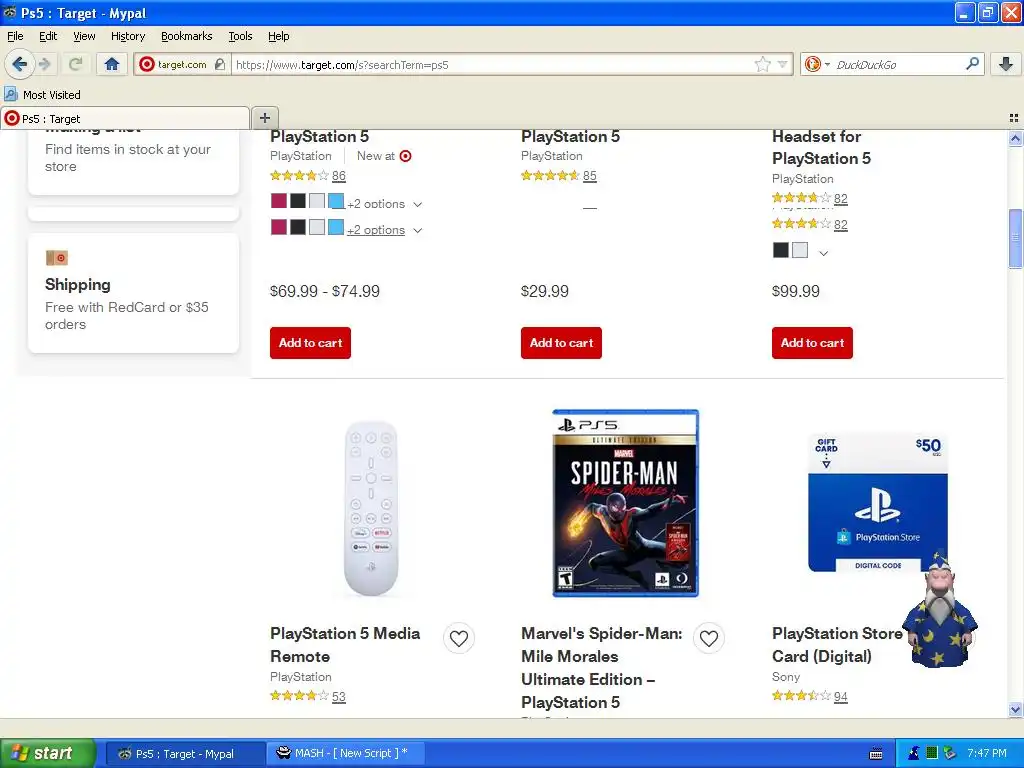Screen dimensions: 1024x768
Task: Open the Tools menu
Action: [x=240, y=36]
